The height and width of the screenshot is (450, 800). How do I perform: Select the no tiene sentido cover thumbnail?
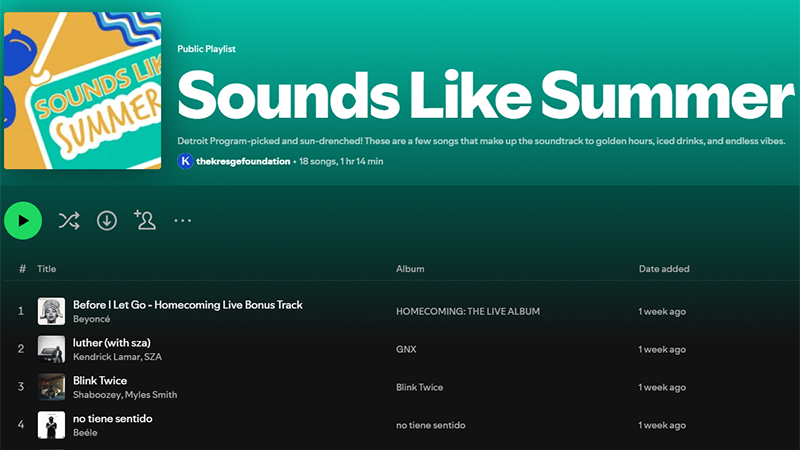tap(51, 425)
